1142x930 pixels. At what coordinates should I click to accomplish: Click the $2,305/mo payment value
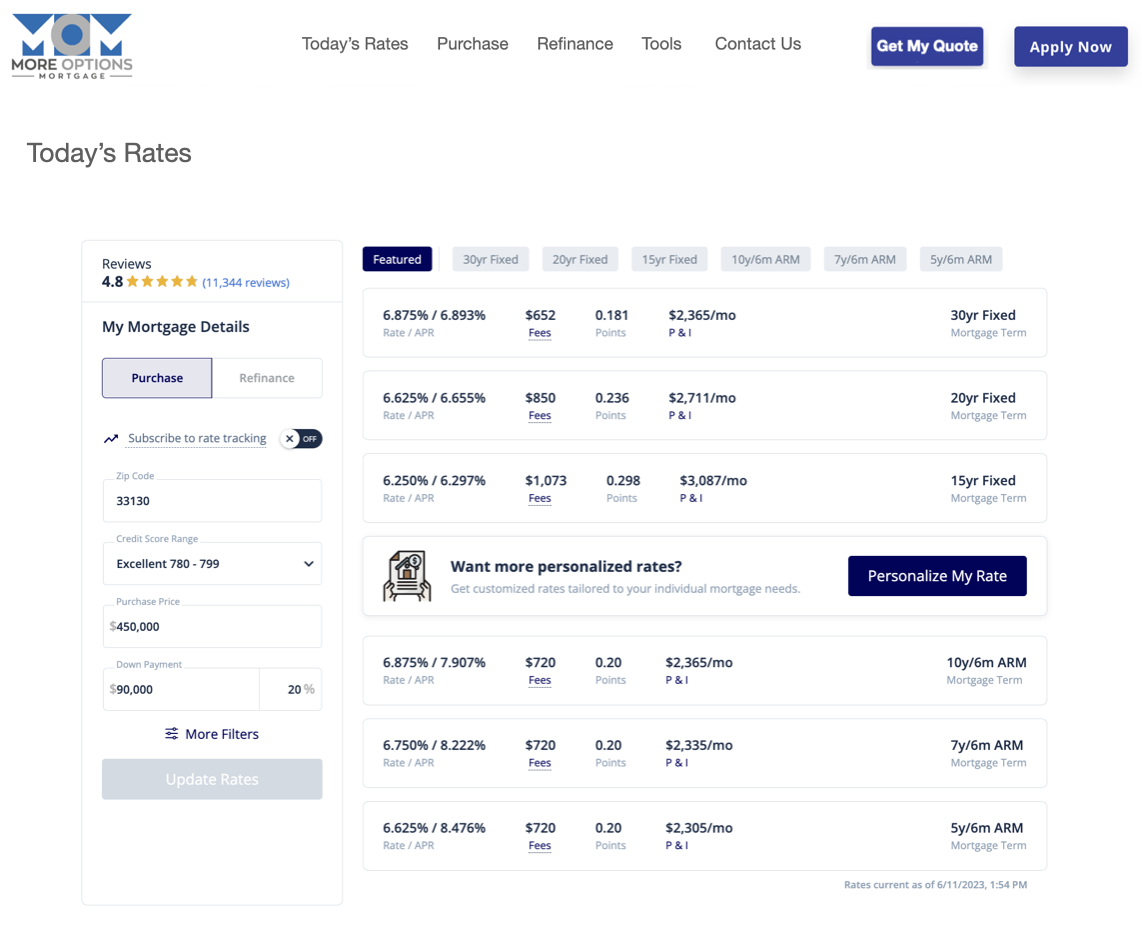(699, 828)
